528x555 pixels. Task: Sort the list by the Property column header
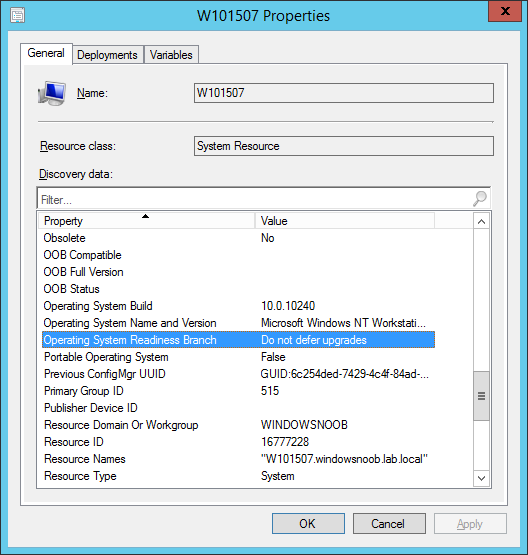point(147,221)
